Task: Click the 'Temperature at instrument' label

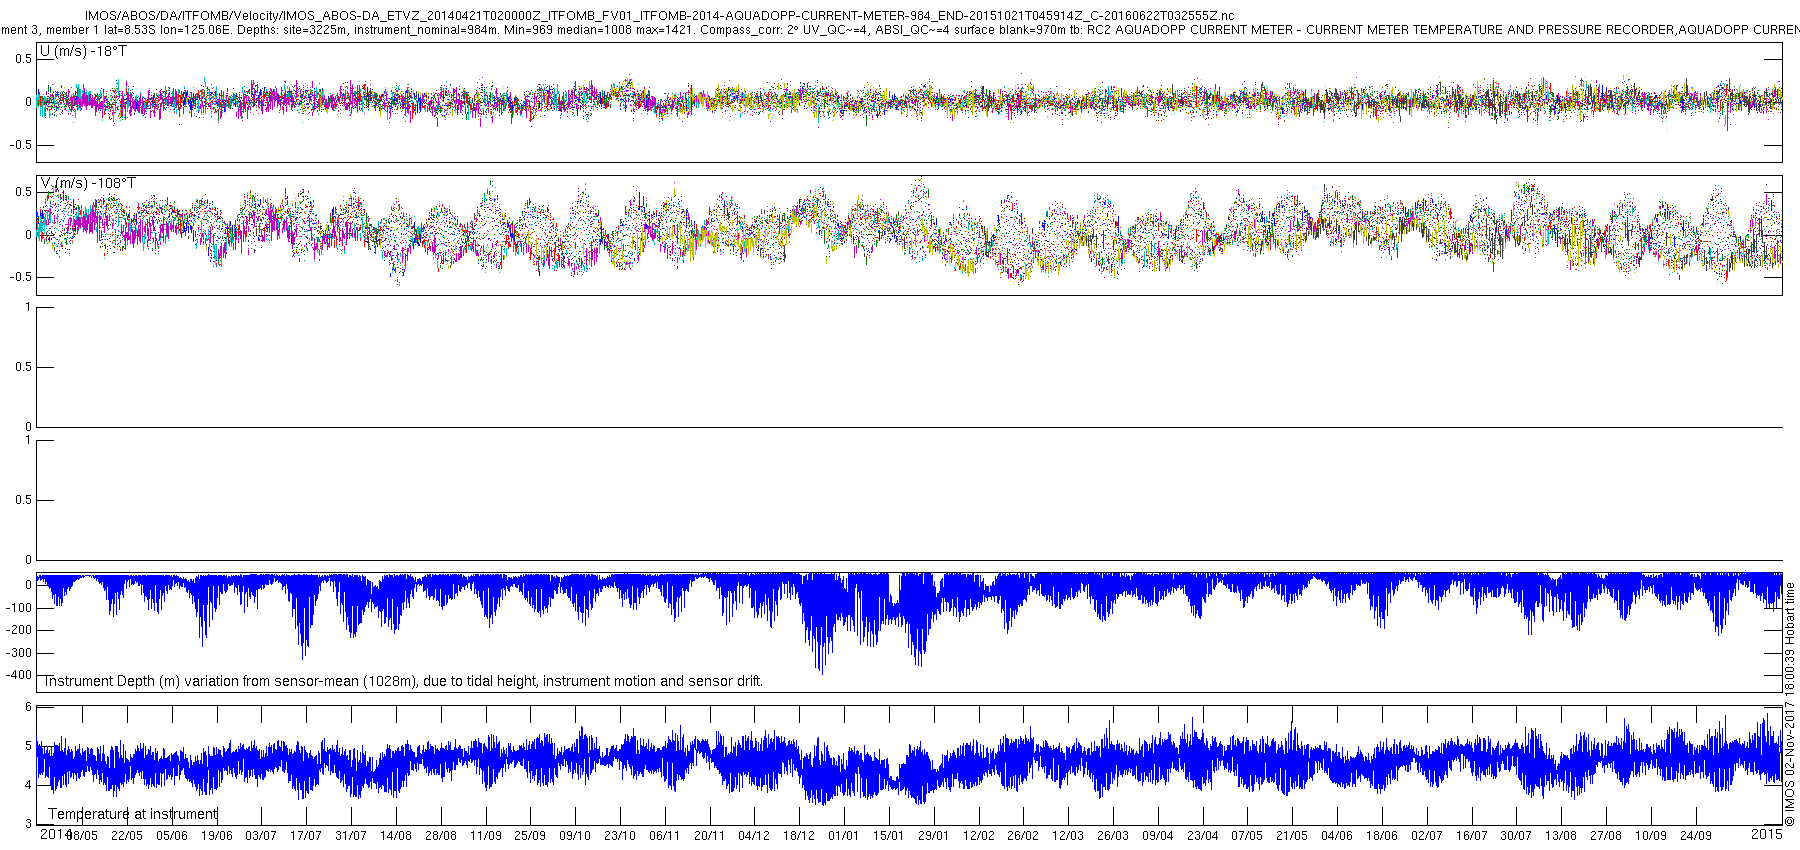Action: 133,814
